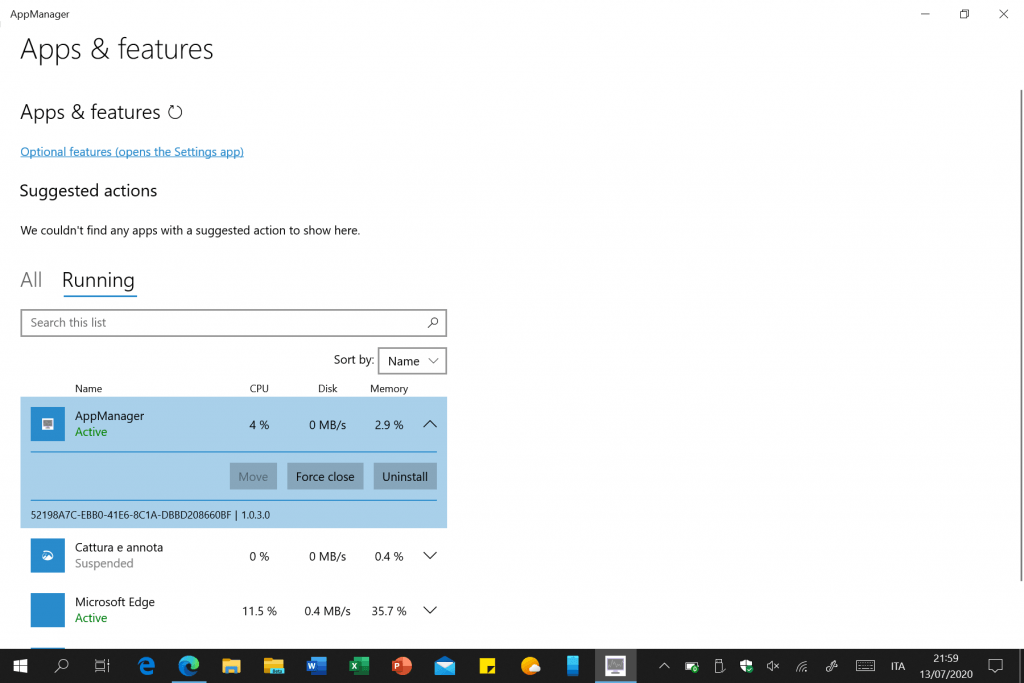Open Word from the taskbar
Screen dimensions: 1024x683
(x=317, y=665)
